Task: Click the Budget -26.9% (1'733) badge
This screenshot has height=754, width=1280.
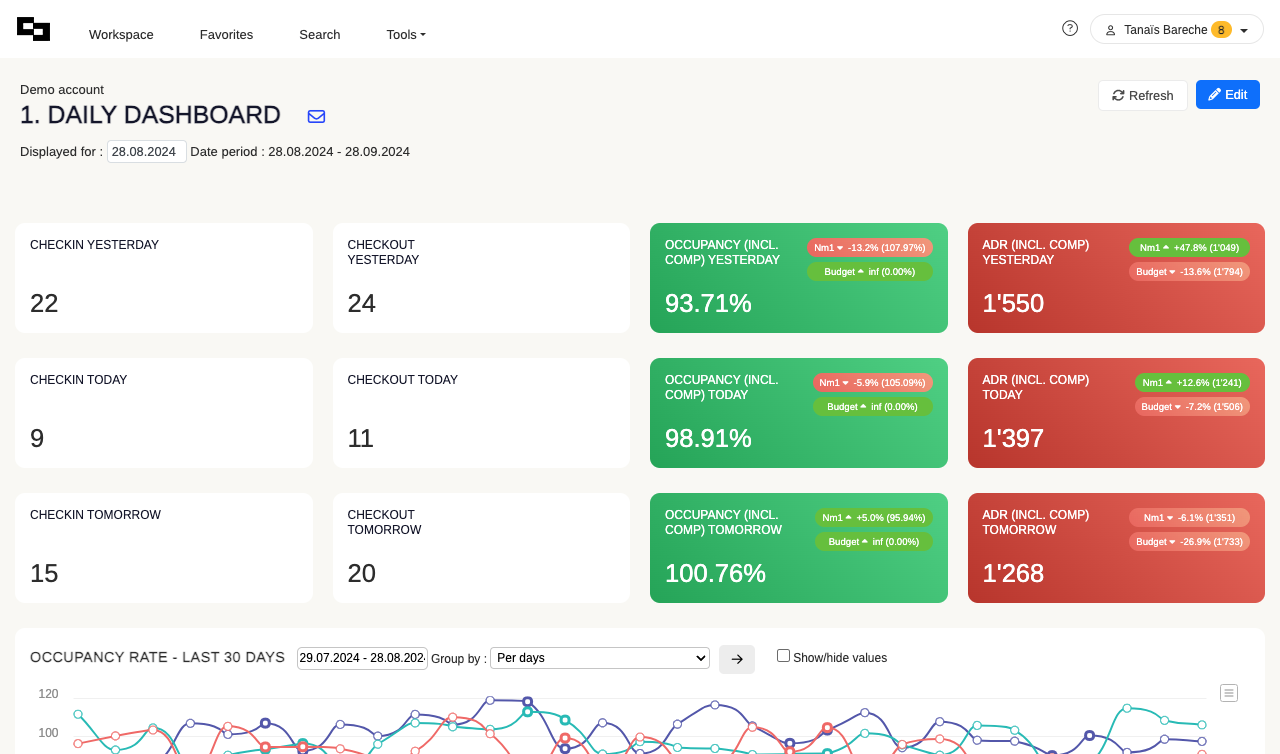Action: pos(1189,541)
